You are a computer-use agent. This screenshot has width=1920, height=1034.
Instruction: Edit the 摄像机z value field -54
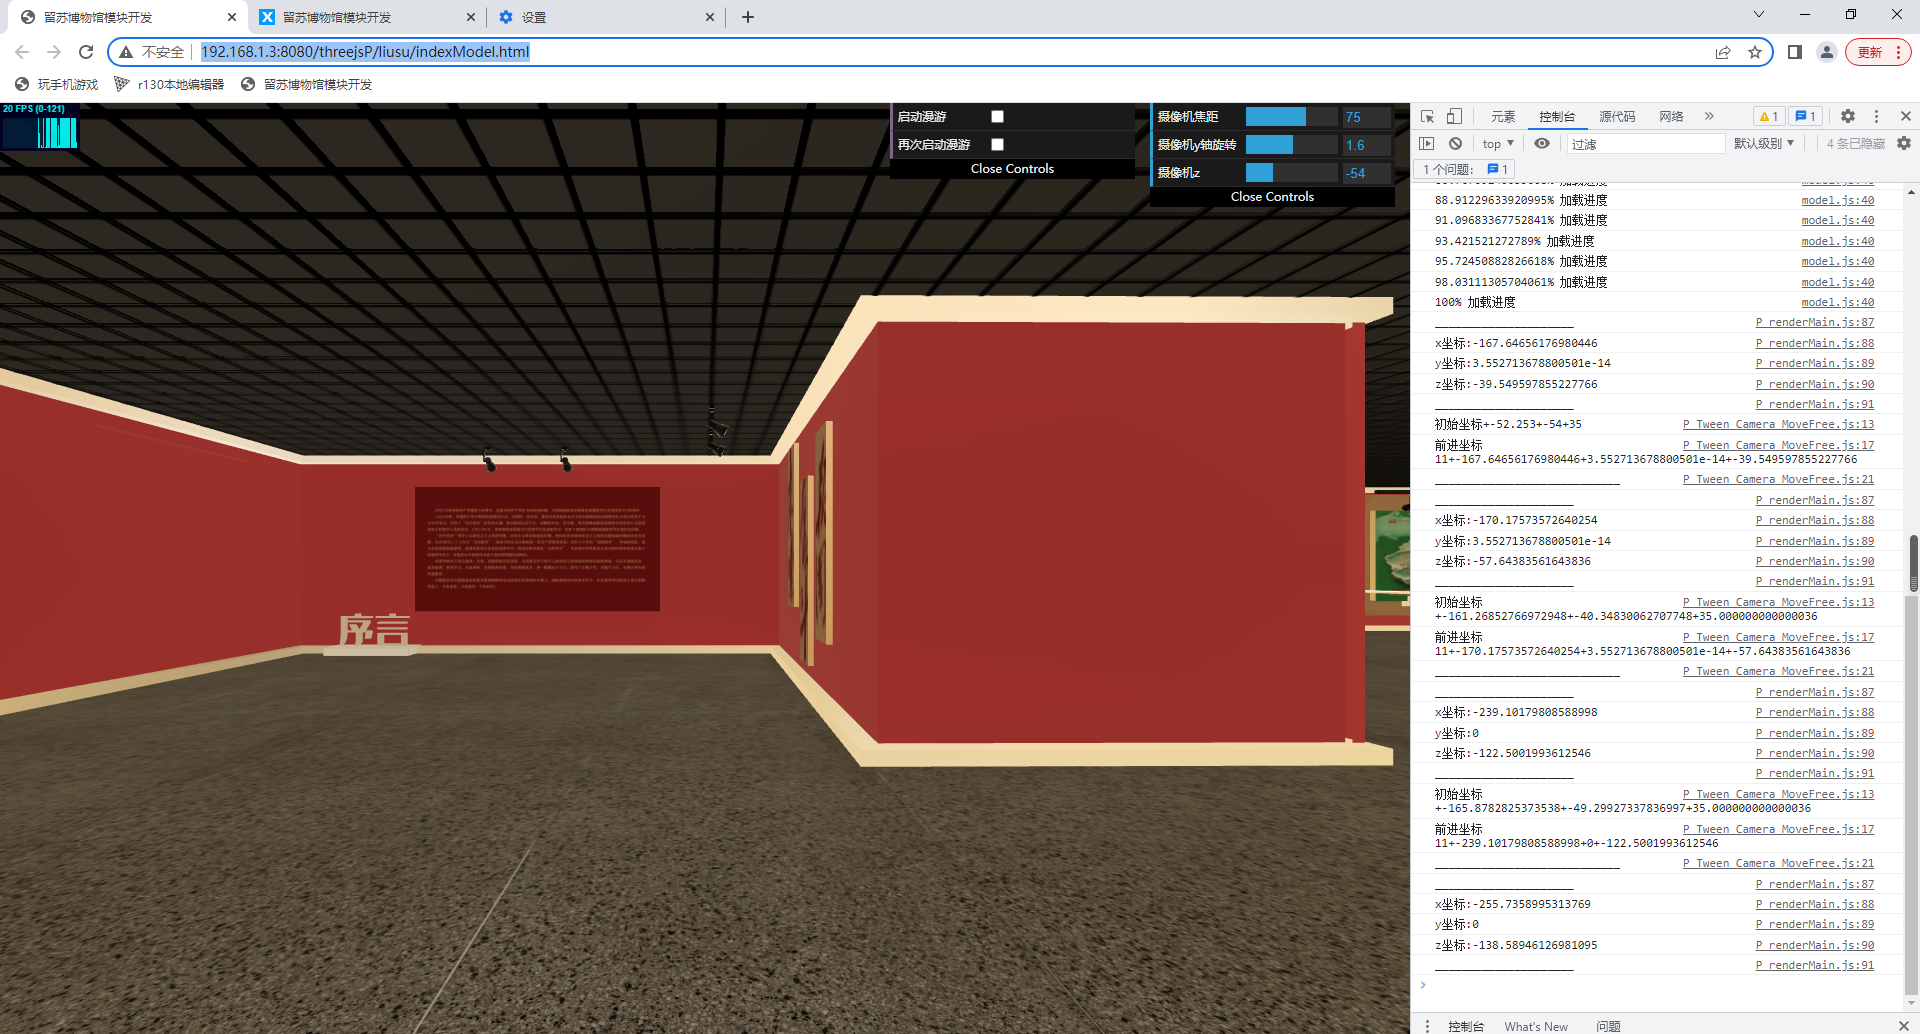click(1366, 173)
